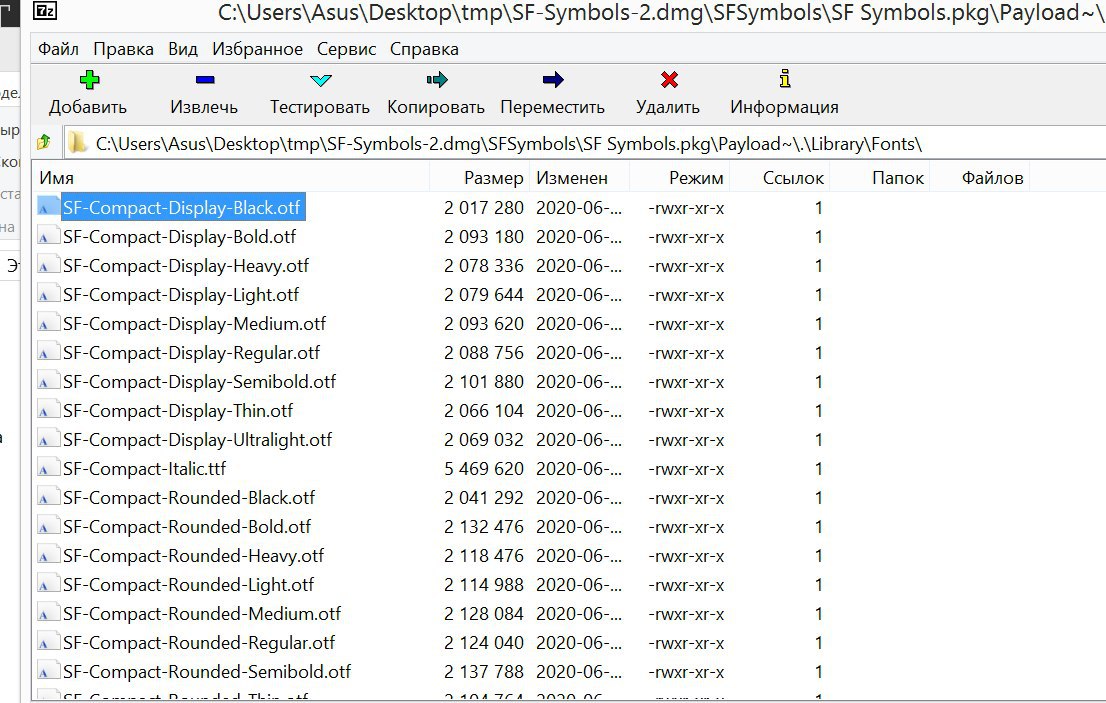Select SF-Compact-Italic.ttf file
The height and width of the screenshot is (703, 1106).
point(144,469)
